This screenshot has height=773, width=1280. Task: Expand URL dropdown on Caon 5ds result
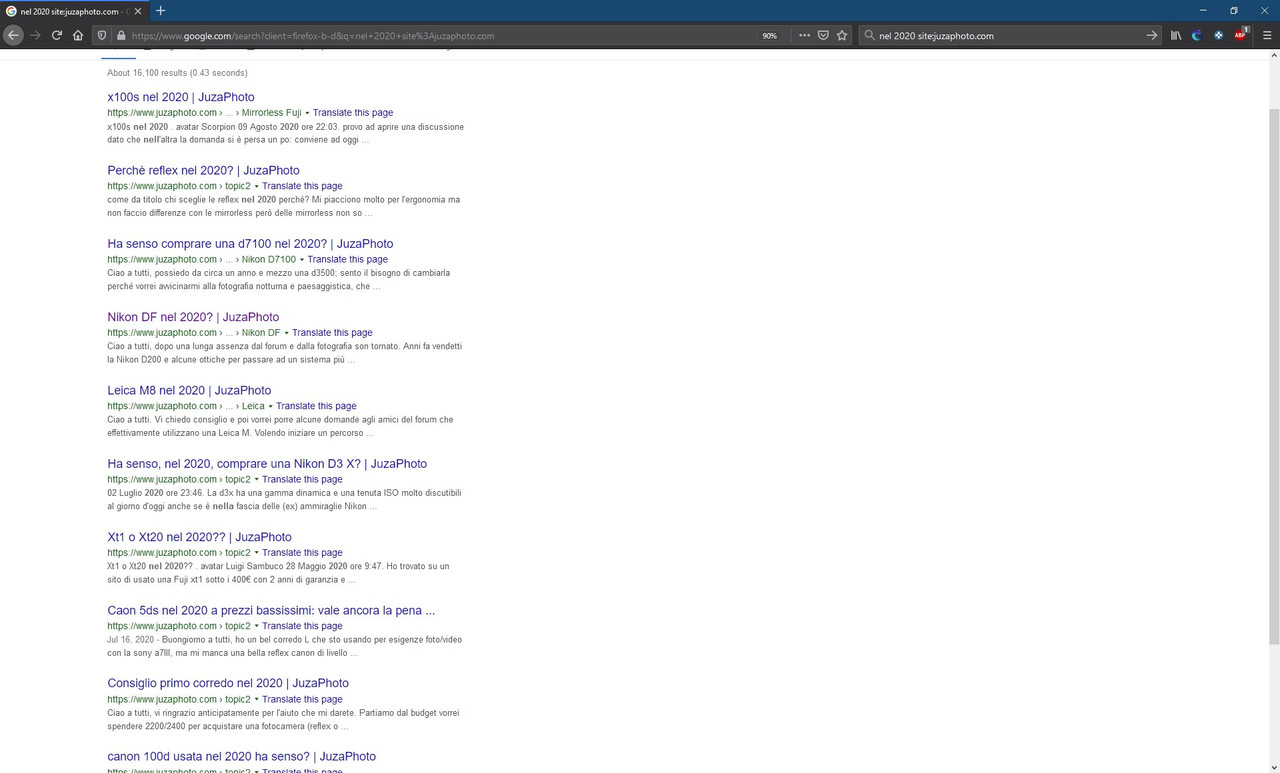point(256,626)
